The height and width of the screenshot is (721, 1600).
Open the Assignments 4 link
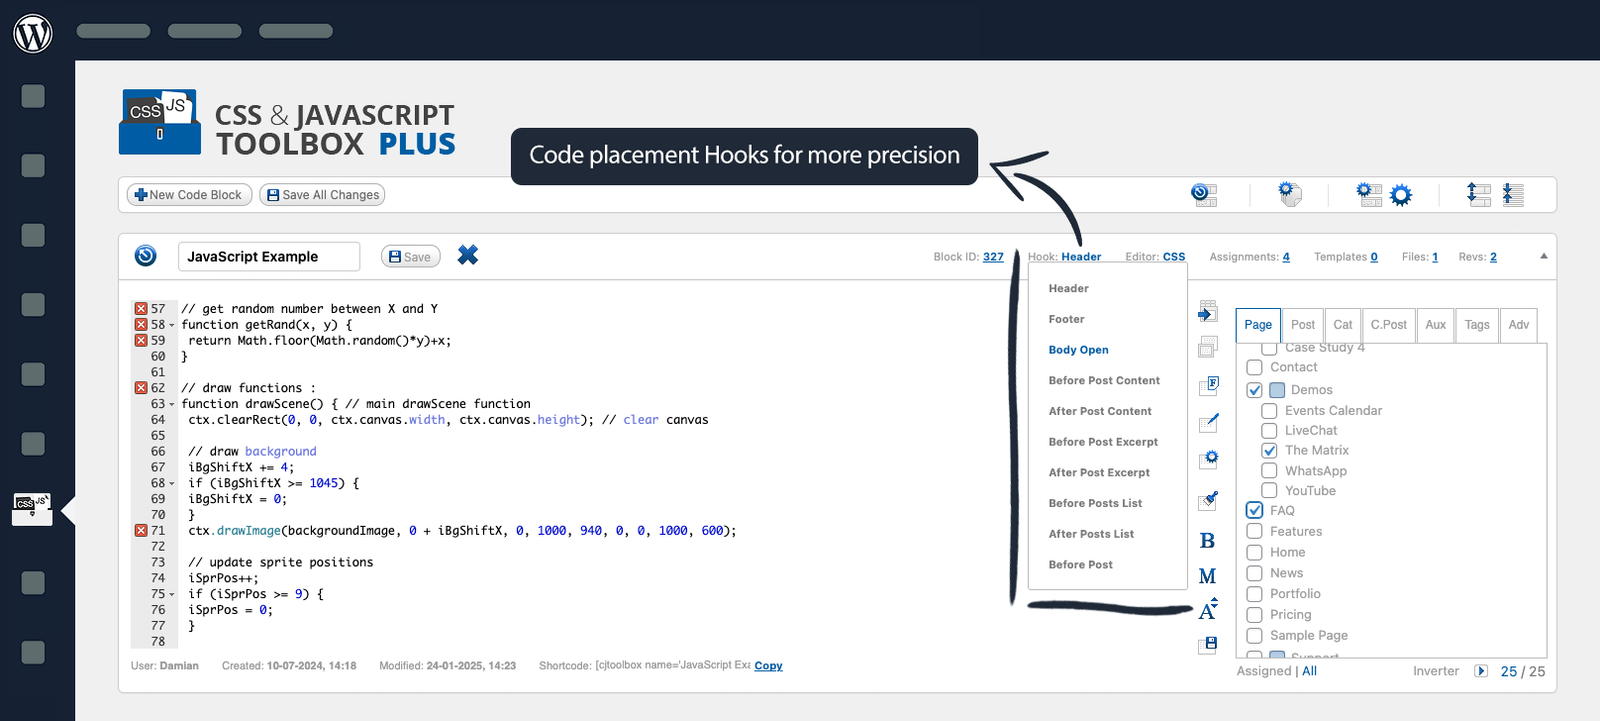pos(1286,257)
